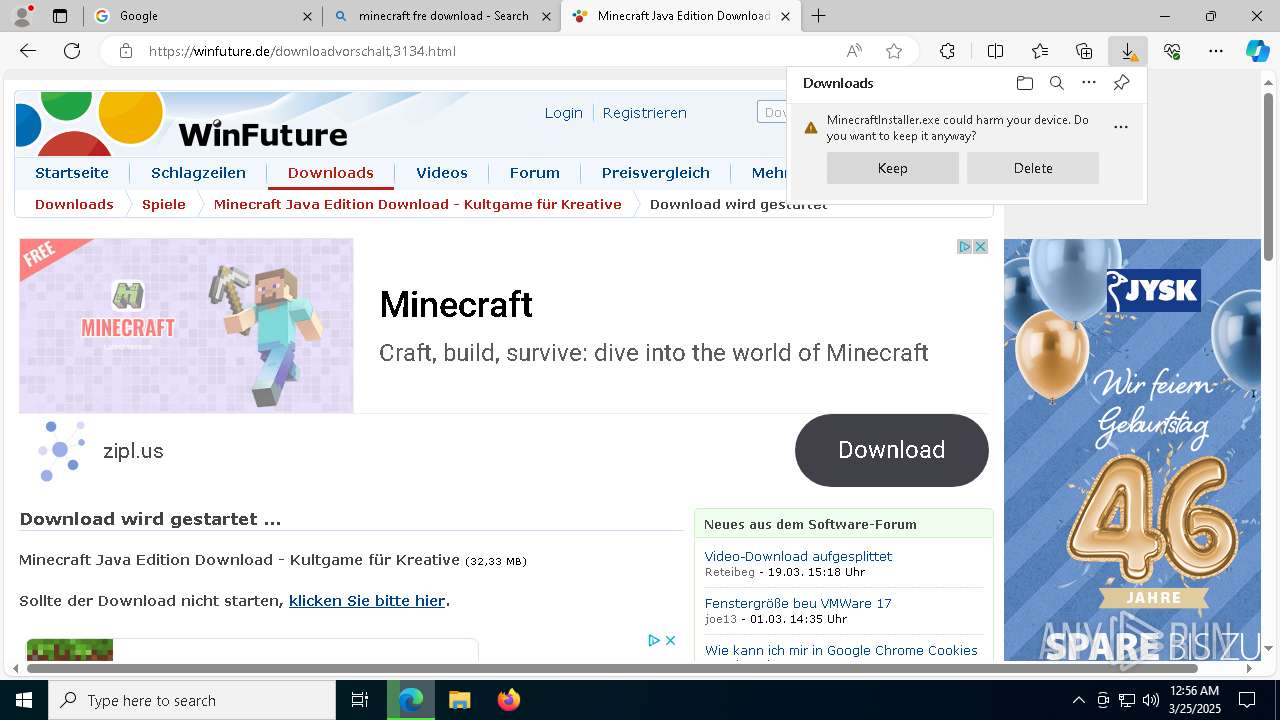
Task: Open the site information lock icon
Action: tap(125, 51)
